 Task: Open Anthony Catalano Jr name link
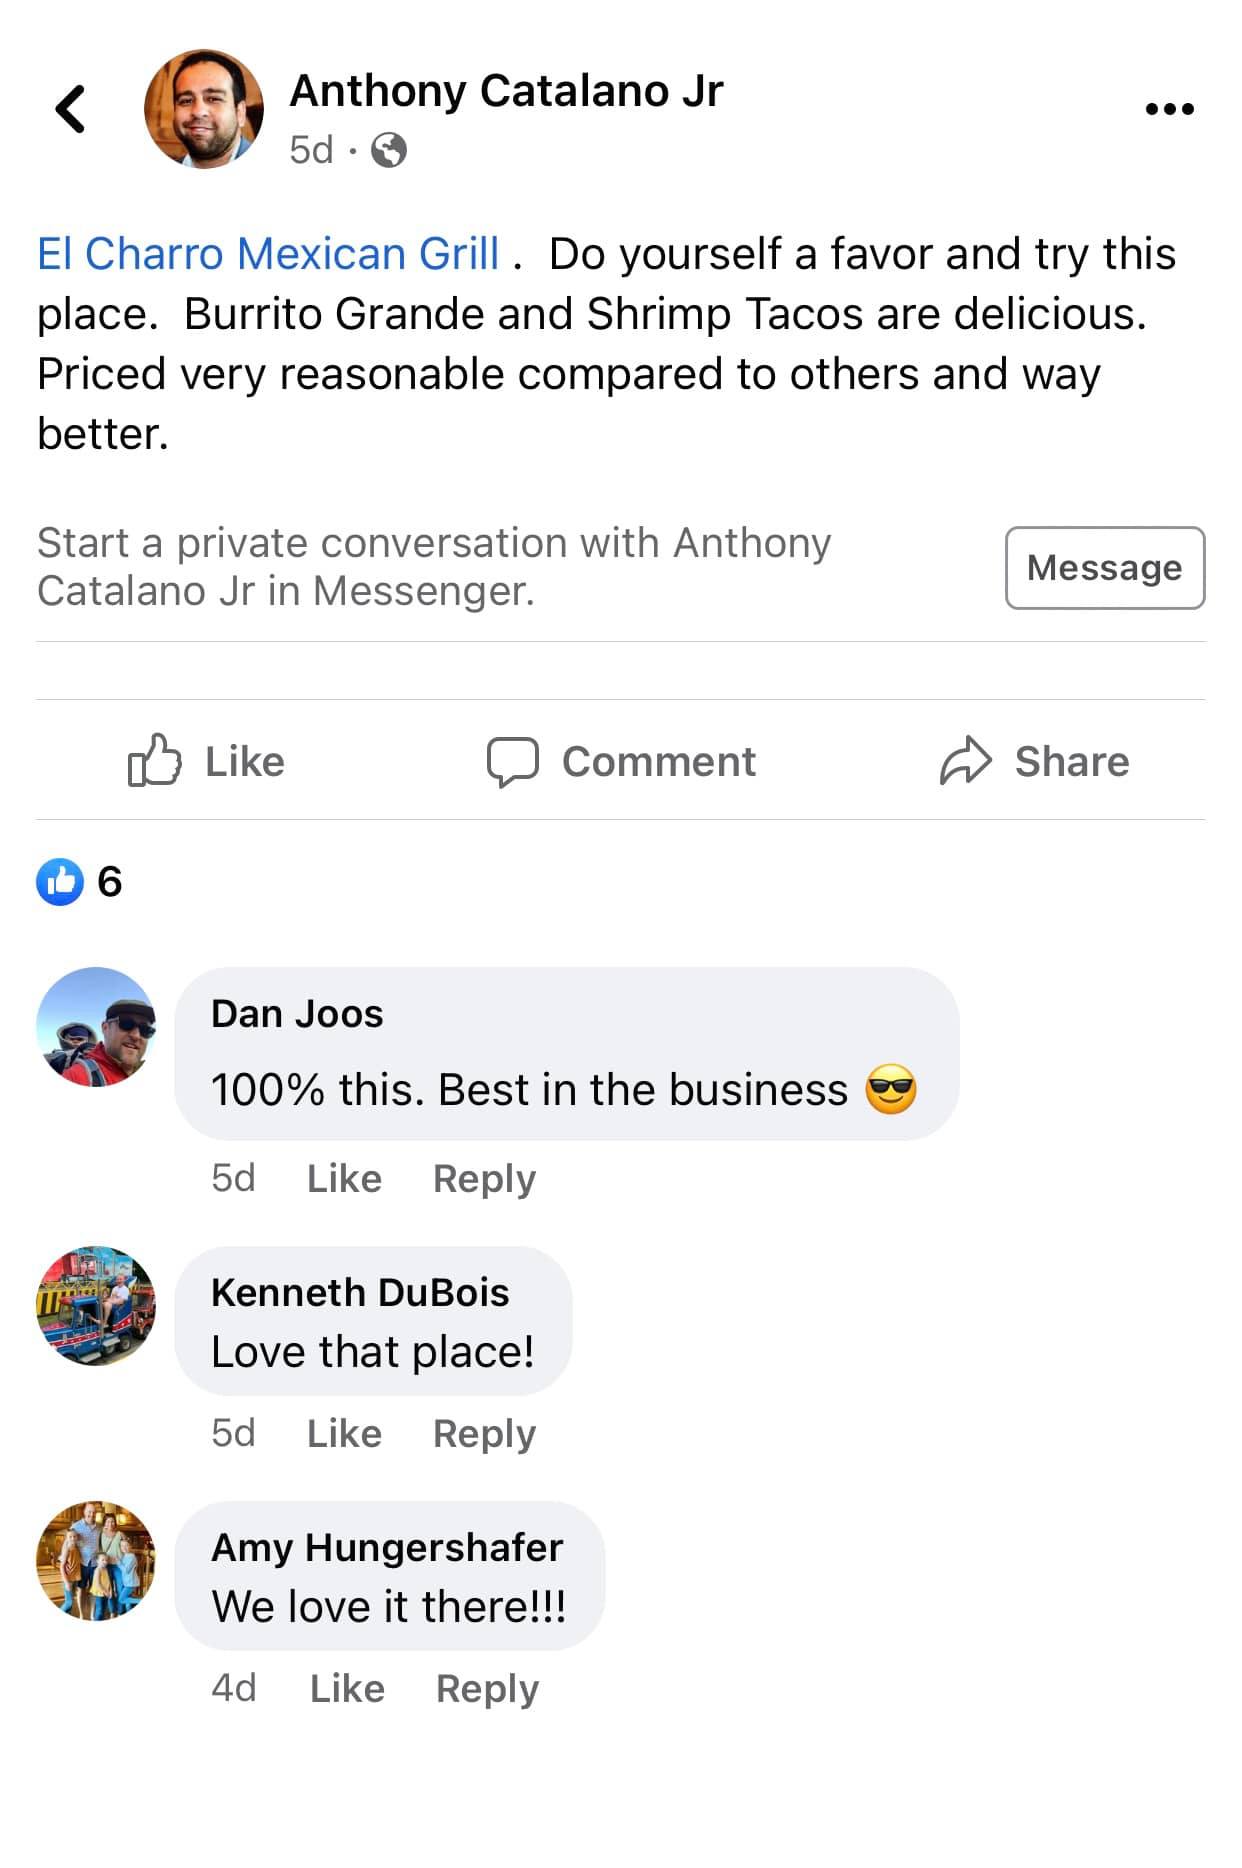point(506,91)
